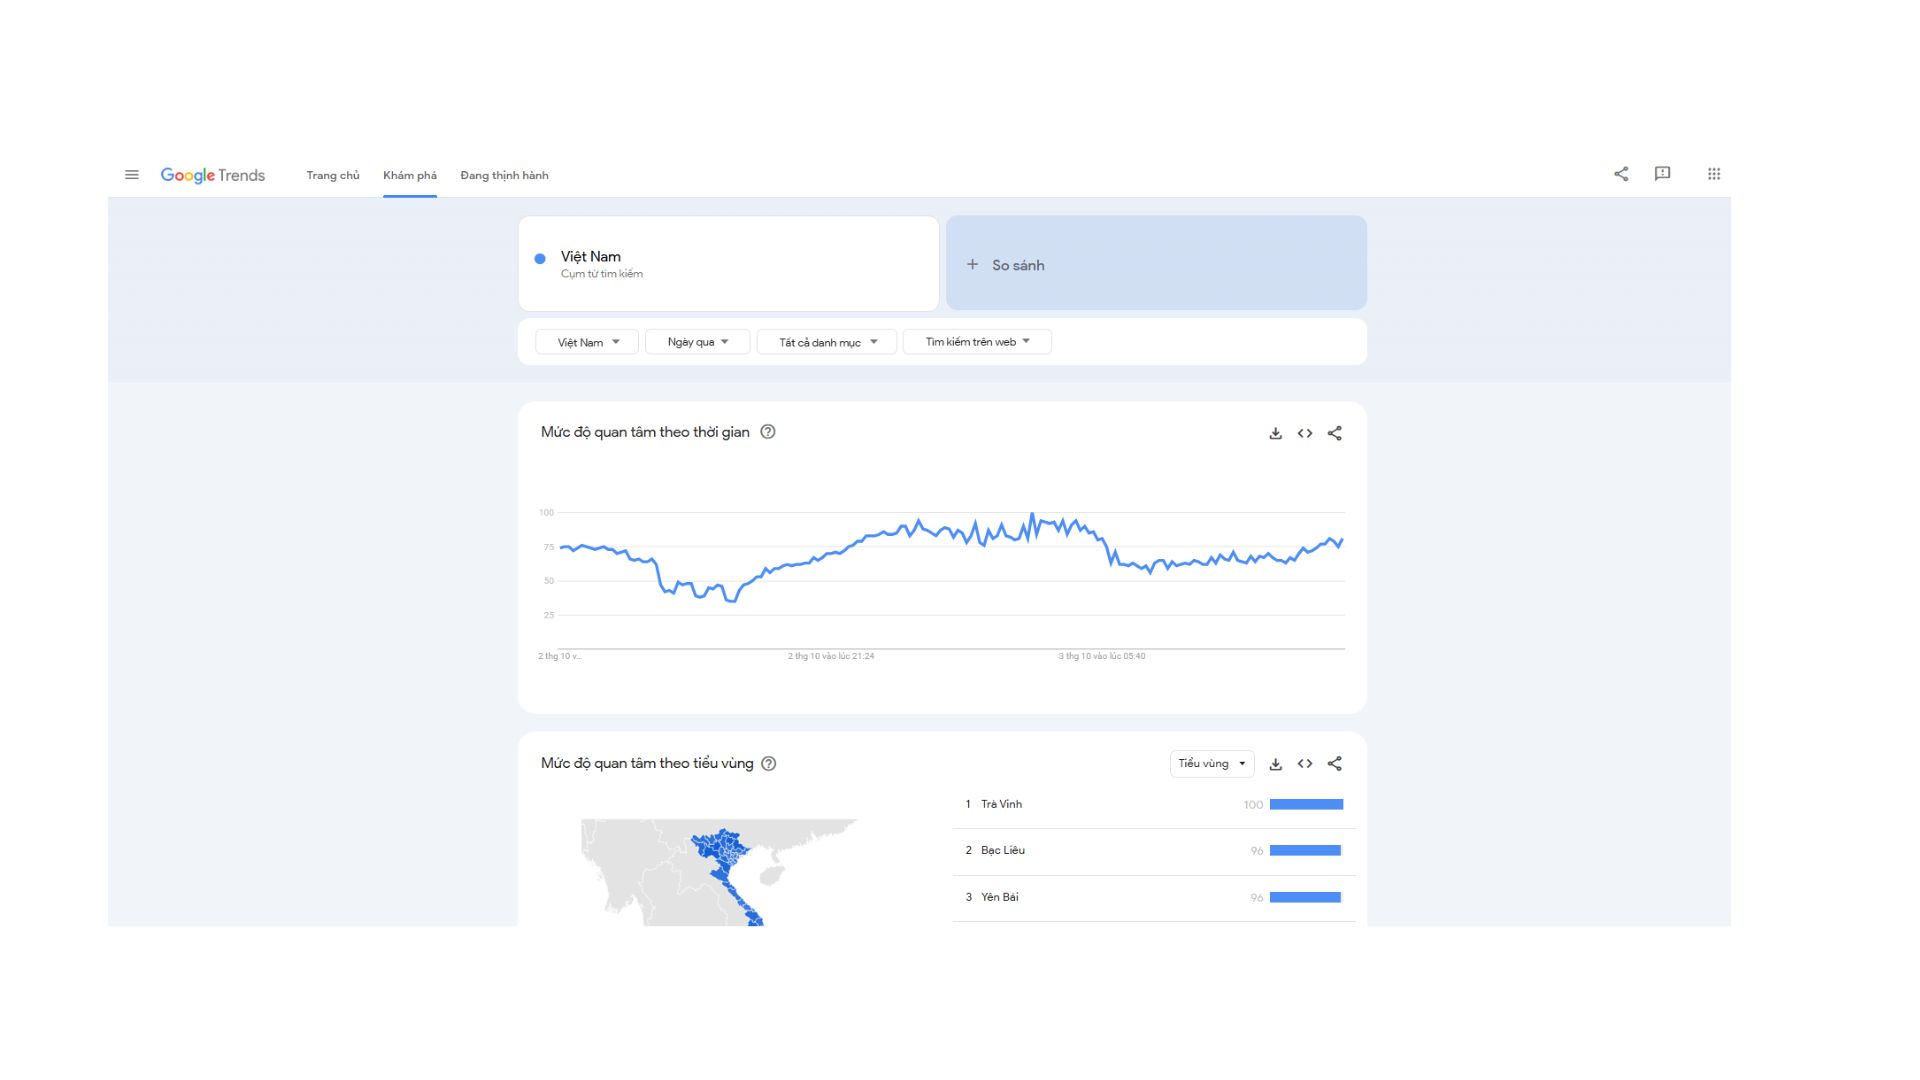The width and height of the screenshot is (1920, 1080).
Task: Expand the Việt Nam country dropdown
Action: pos(587,342)
